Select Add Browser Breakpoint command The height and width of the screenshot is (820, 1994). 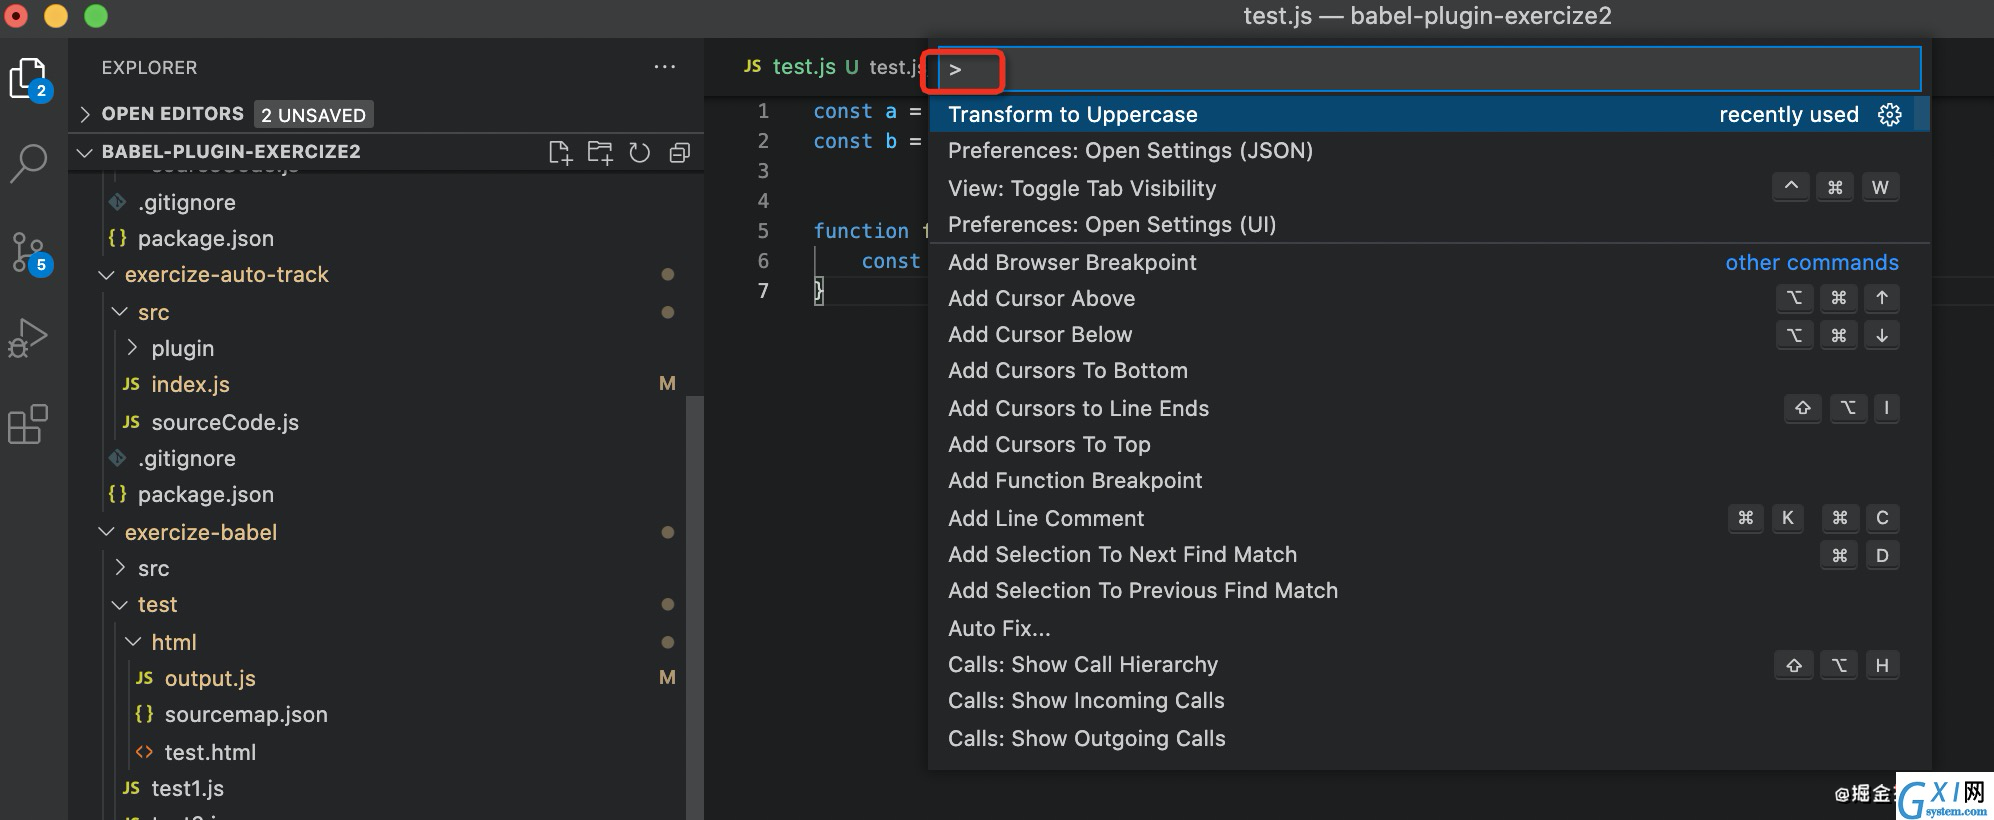point(1429,262)
